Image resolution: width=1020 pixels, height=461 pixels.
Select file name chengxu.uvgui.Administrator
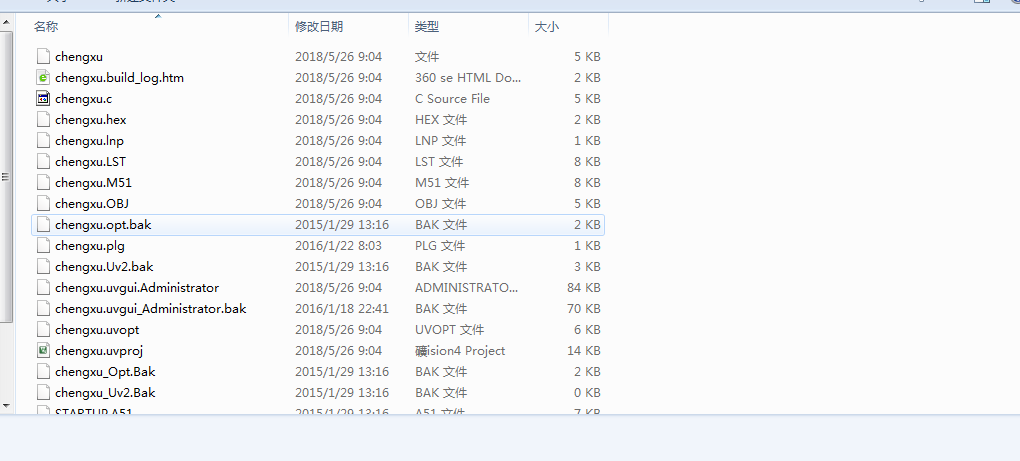pyautogui.click(x=137, y=287)
